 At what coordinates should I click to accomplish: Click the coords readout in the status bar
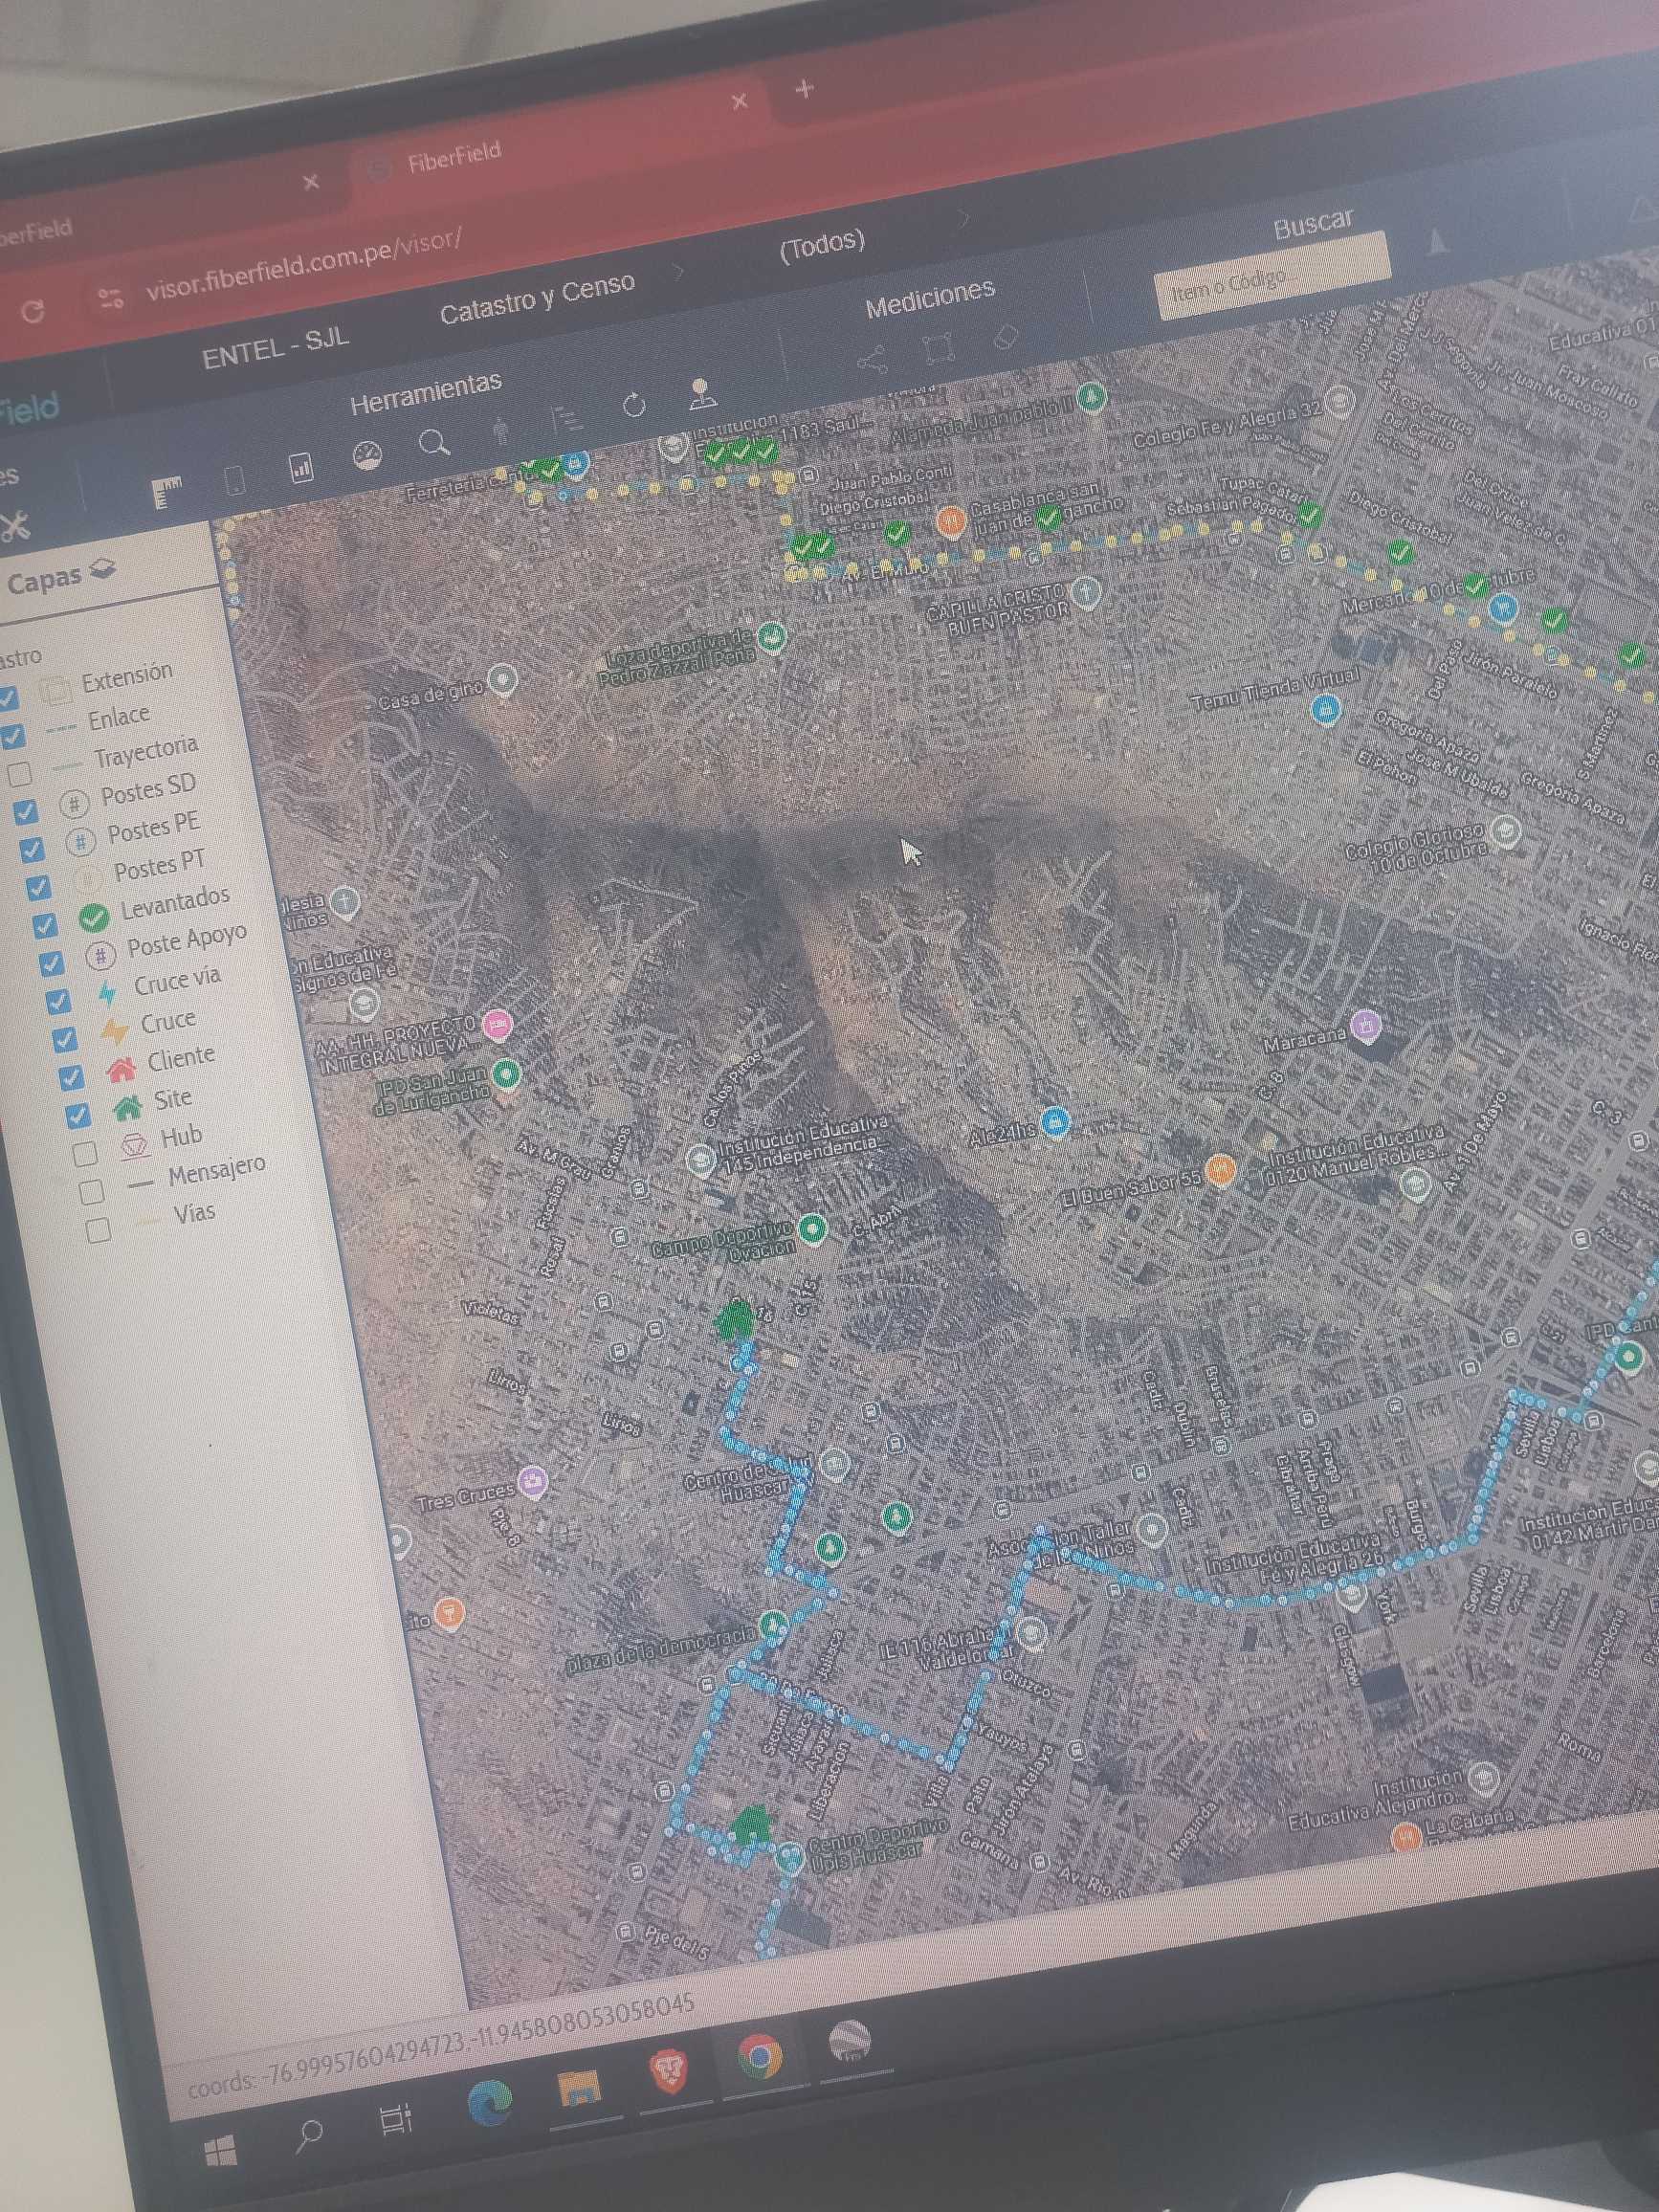(x=440, y=2044)
